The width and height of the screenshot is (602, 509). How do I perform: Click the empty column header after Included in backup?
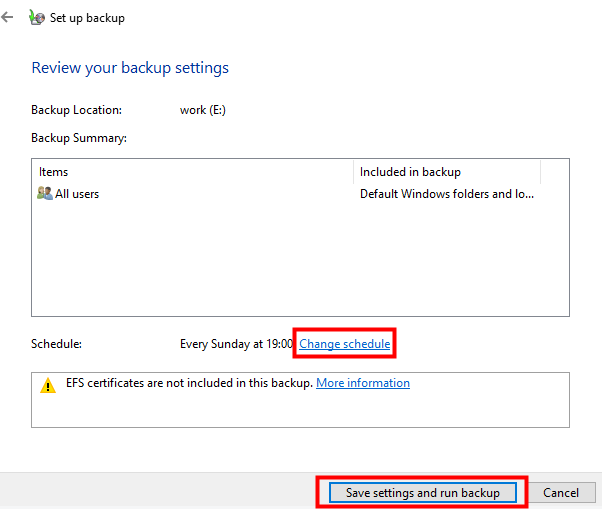pos(554,172)
